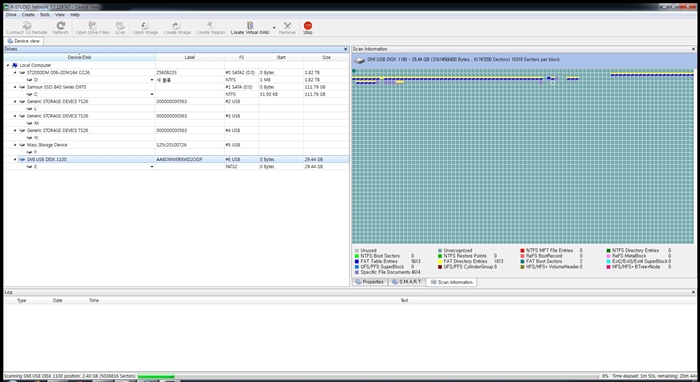Click the Scan toolbar icon

pos(120,26)
